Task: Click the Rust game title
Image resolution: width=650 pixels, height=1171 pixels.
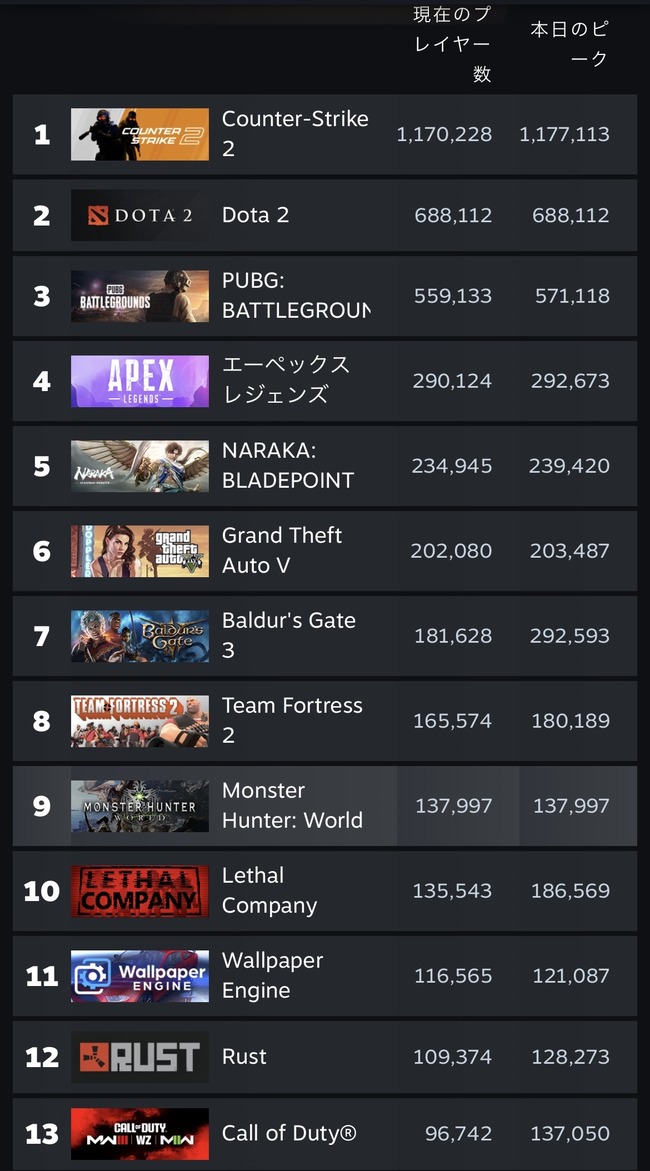Action: 244,1057
